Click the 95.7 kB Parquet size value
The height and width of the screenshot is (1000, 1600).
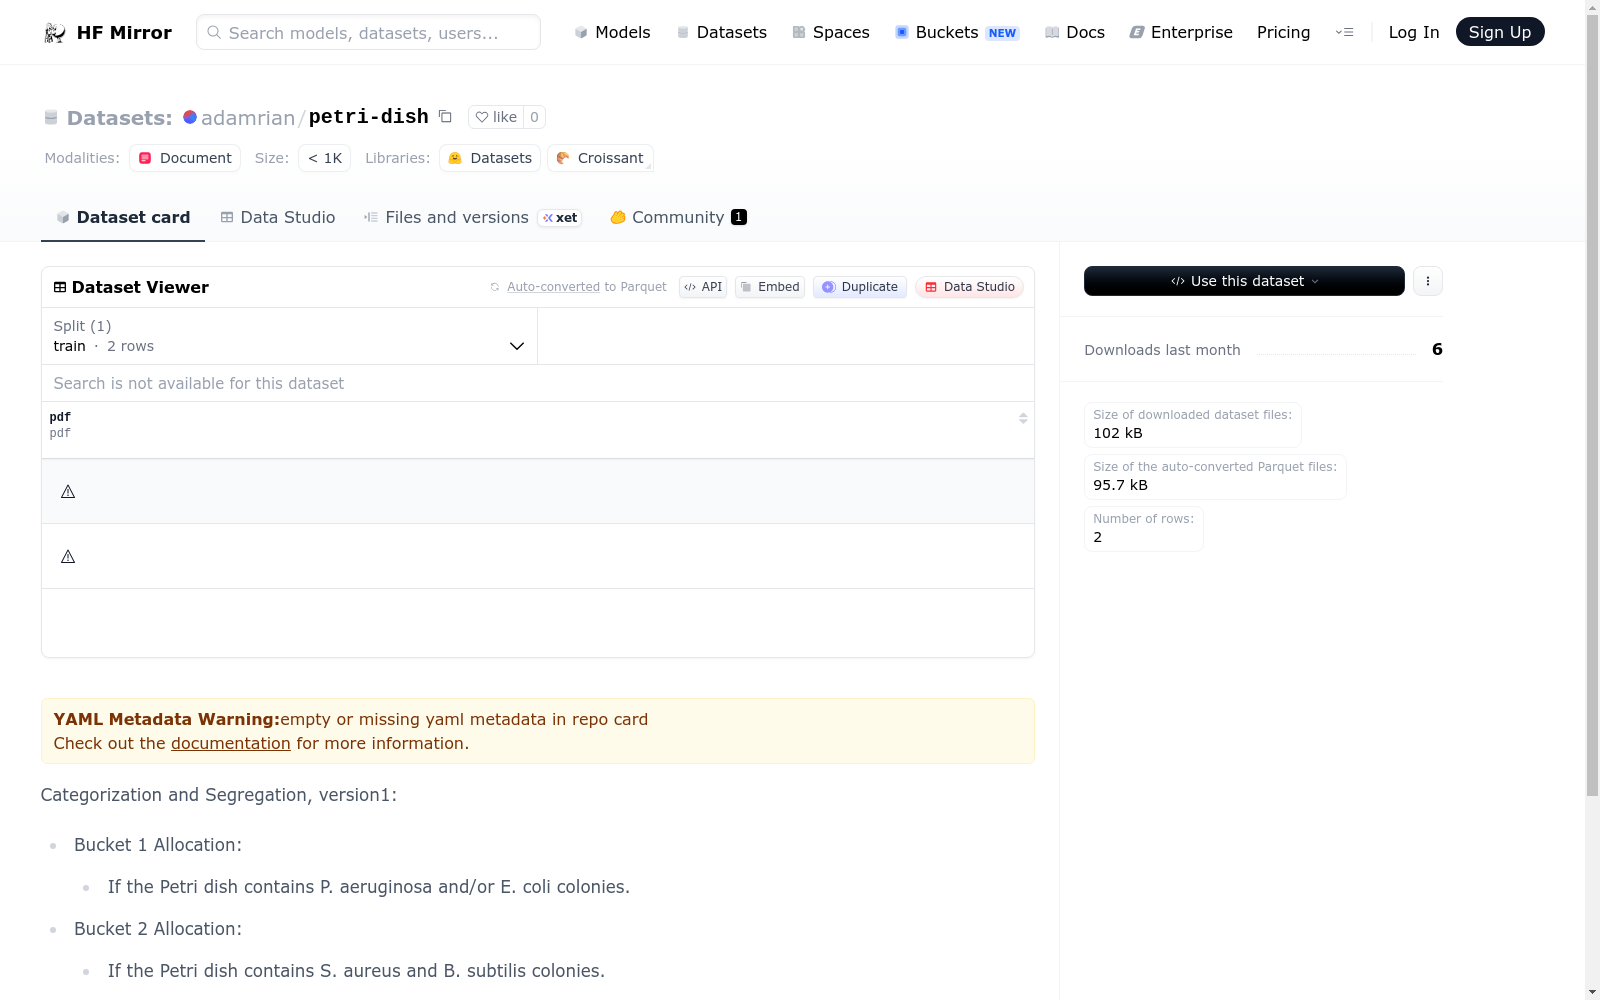(x=1120, y=485)
